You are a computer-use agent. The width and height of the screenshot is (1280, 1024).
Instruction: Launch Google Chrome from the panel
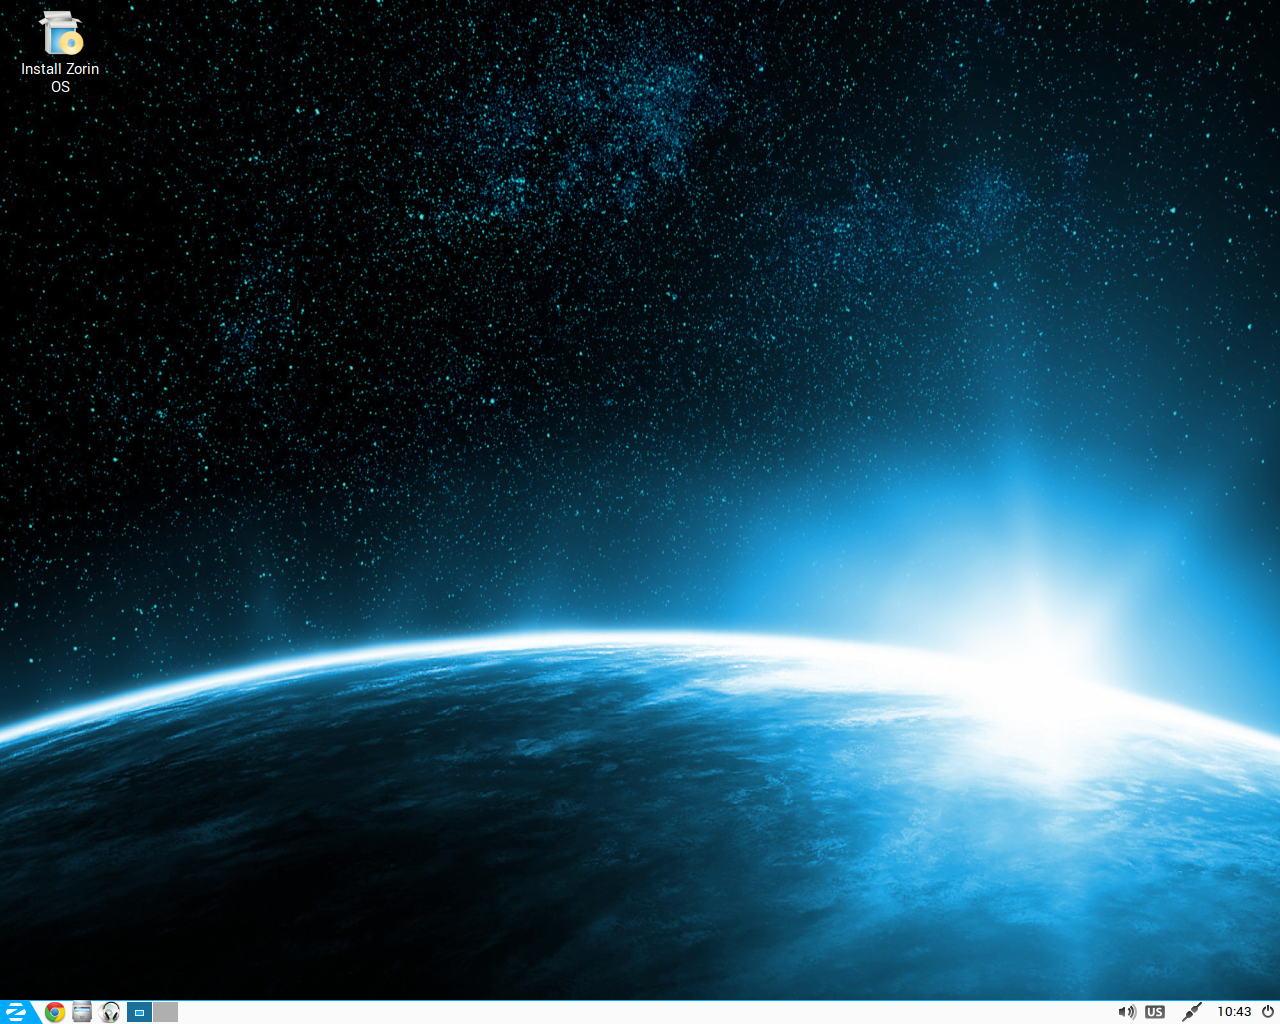click(x=55, y=1012)
